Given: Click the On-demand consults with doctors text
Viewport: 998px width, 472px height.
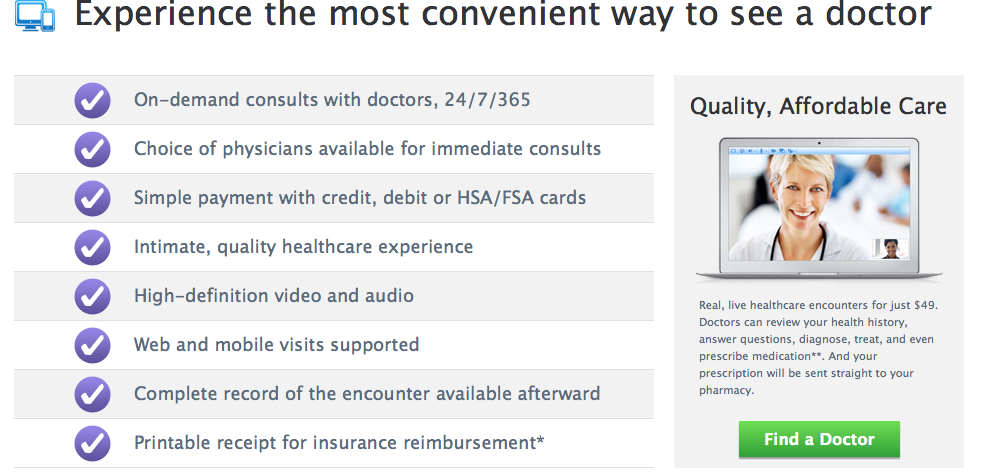Looking at the screenshot, I should (x=332, y=100).
